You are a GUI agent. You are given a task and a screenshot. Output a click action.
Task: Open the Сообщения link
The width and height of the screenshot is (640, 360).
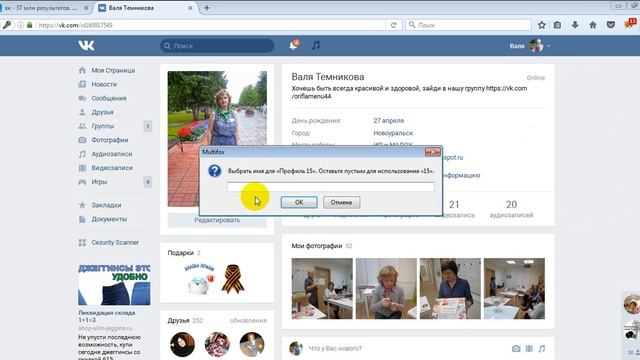coord(109,98)
